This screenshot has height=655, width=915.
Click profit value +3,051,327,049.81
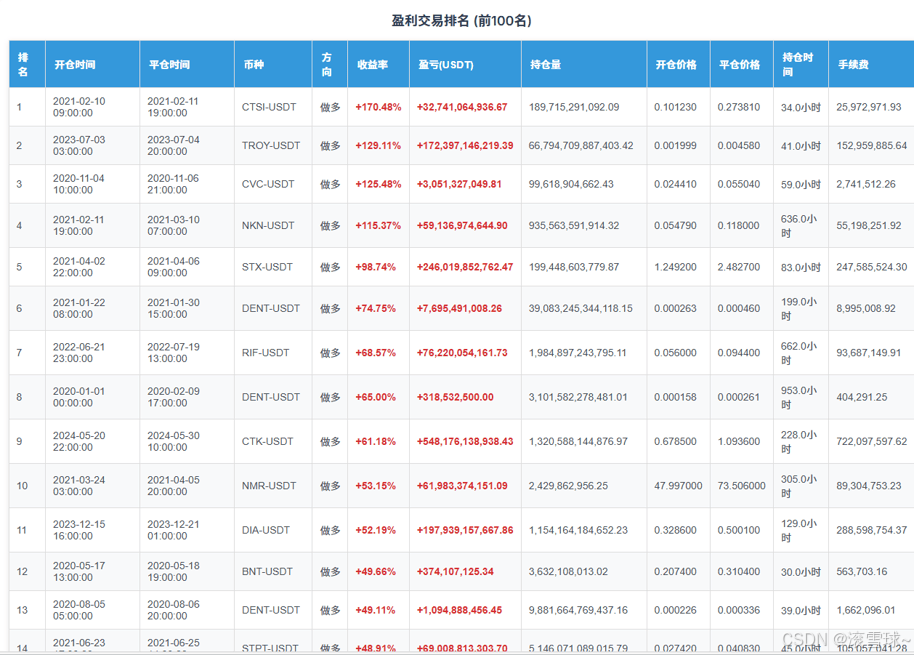459,184
